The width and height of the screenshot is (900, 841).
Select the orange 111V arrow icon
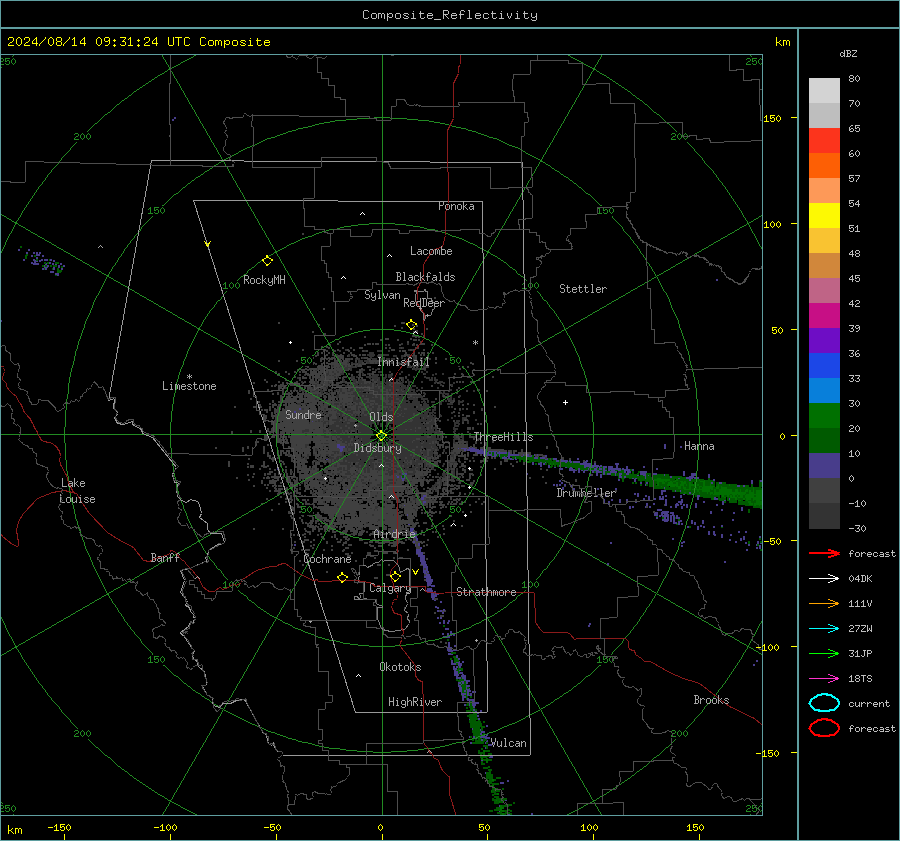[824, 603]
